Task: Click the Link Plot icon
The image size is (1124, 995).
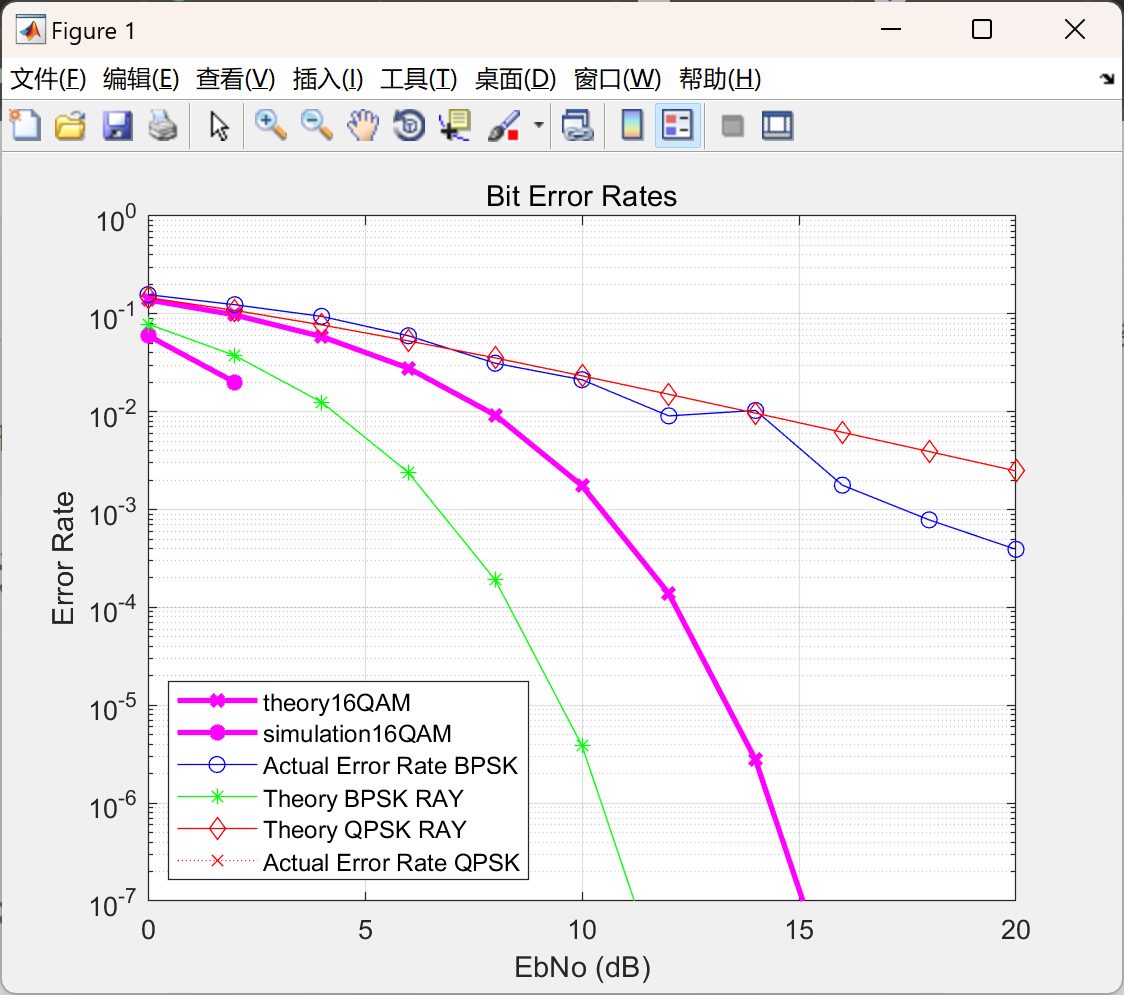Action: (578, 125)
